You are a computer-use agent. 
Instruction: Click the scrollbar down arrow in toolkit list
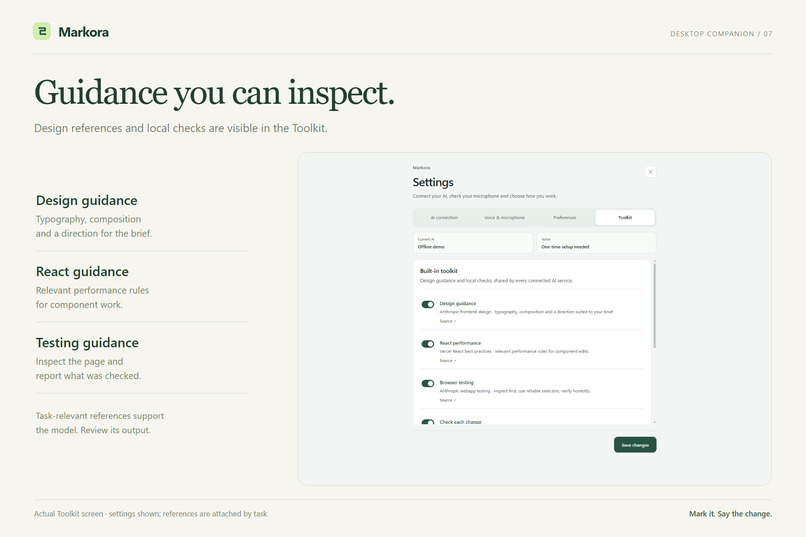tap(654, 422)
